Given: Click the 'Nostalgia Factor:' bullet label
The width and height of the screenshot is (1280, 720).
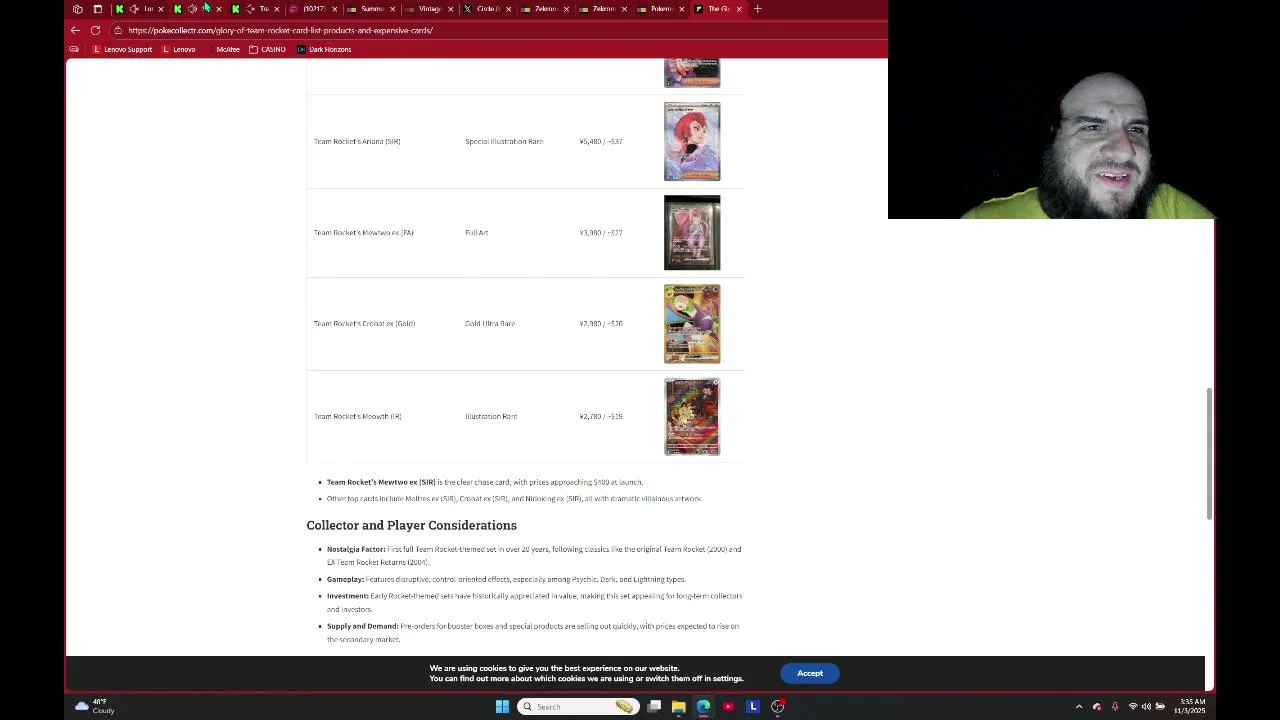Looking at the screenshot, I should (x=355, y=549).
